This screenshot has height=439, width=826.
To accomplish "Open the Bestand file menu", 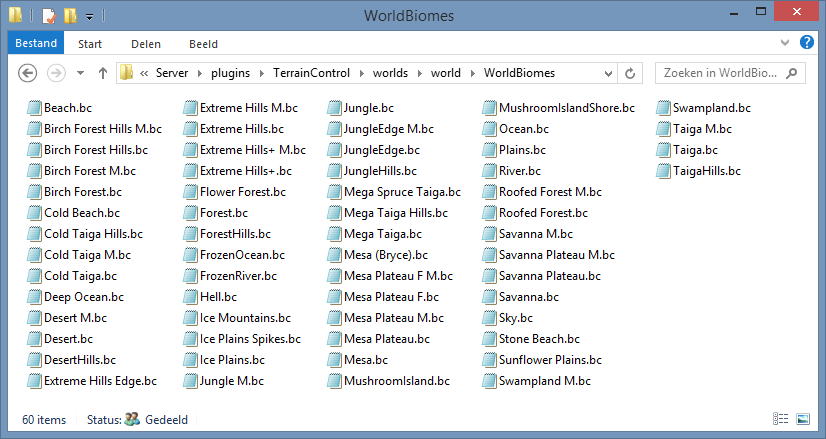I will [x=36, y=43].
